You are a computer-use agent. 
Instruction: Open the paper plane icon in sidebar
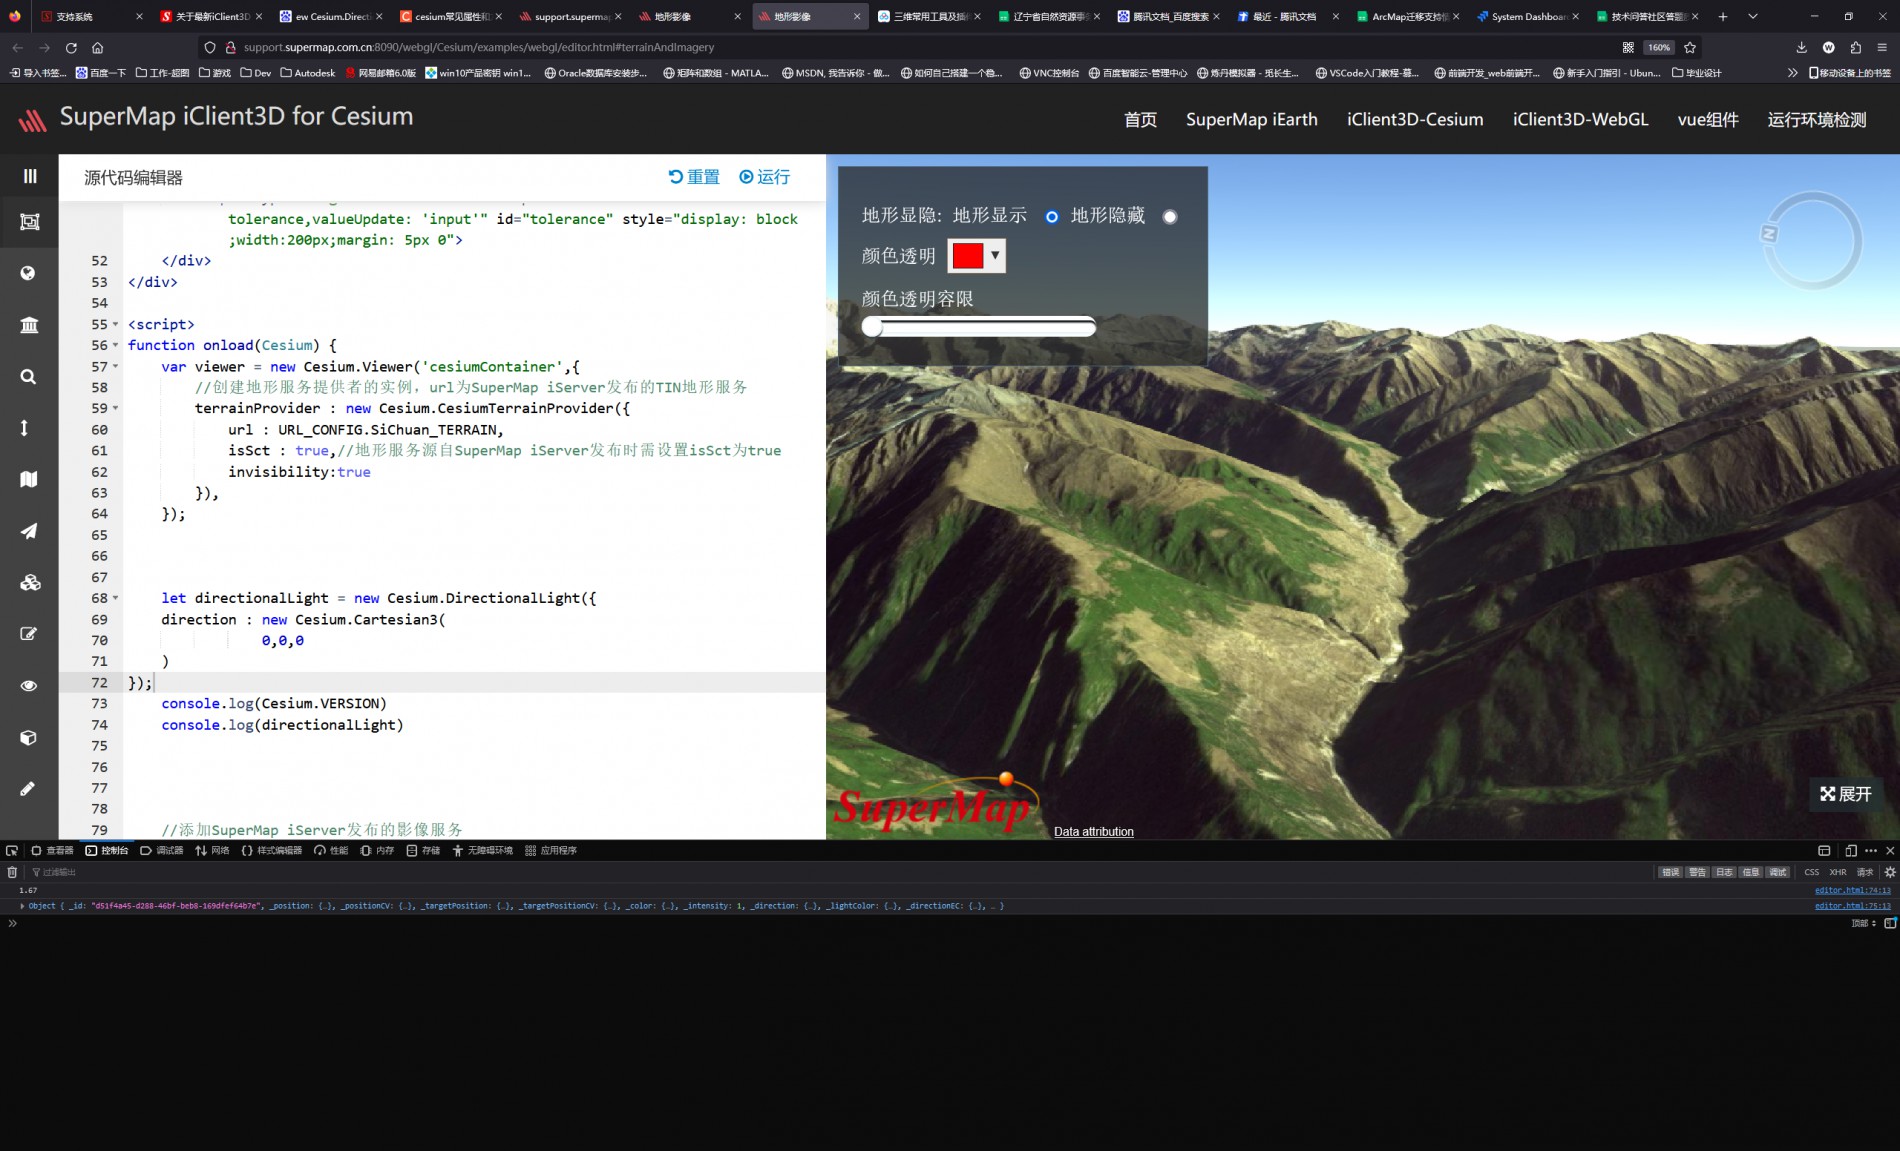(29, 531)
